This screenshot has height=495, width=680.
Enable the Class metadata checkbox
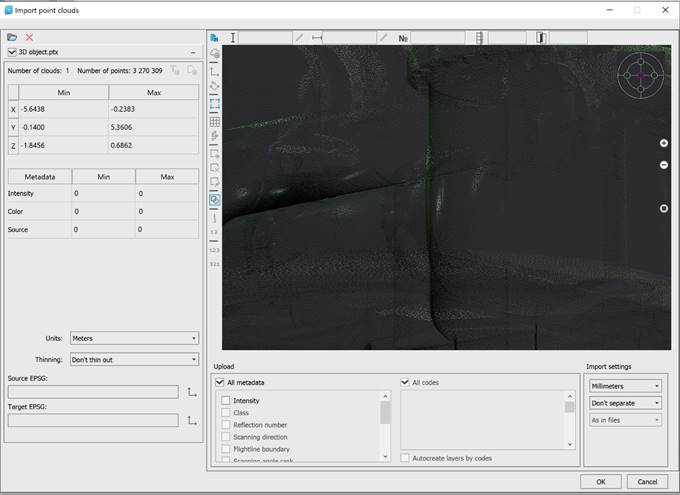pos(226,413)
